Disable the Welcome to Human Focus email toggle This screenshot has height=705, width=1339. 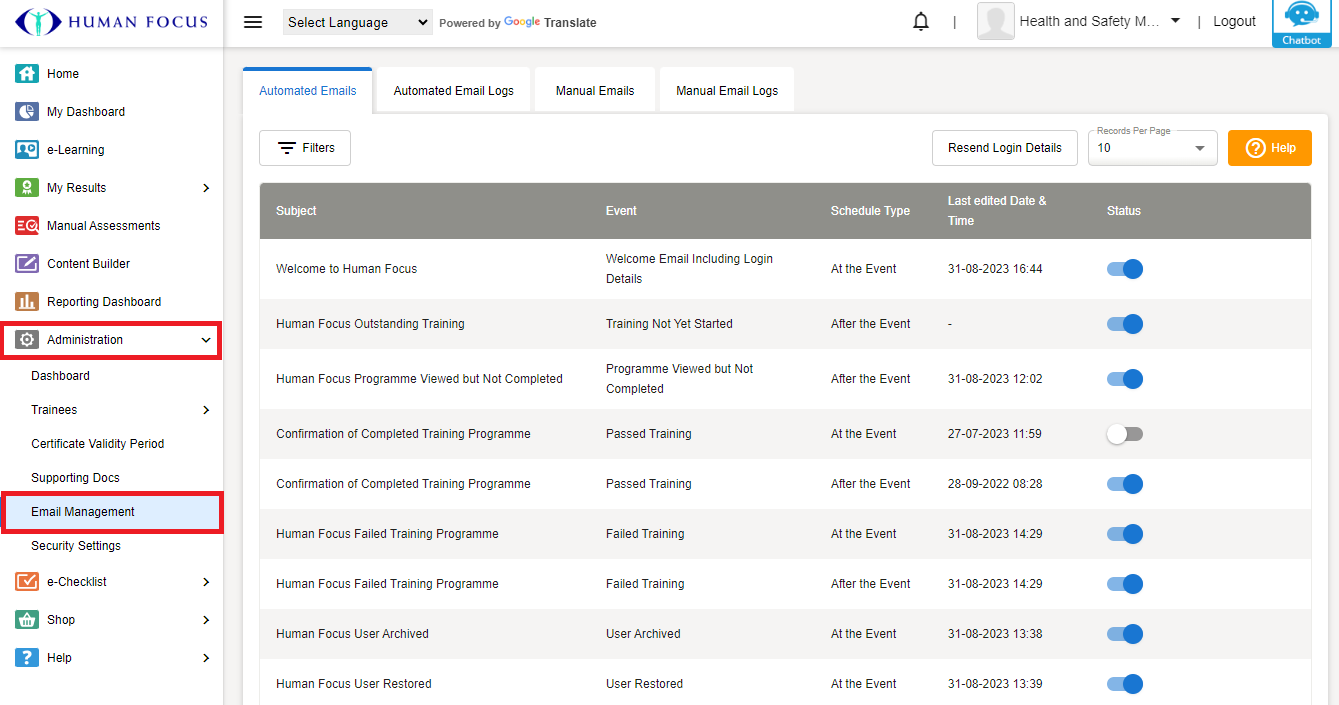coord(1125,269)
